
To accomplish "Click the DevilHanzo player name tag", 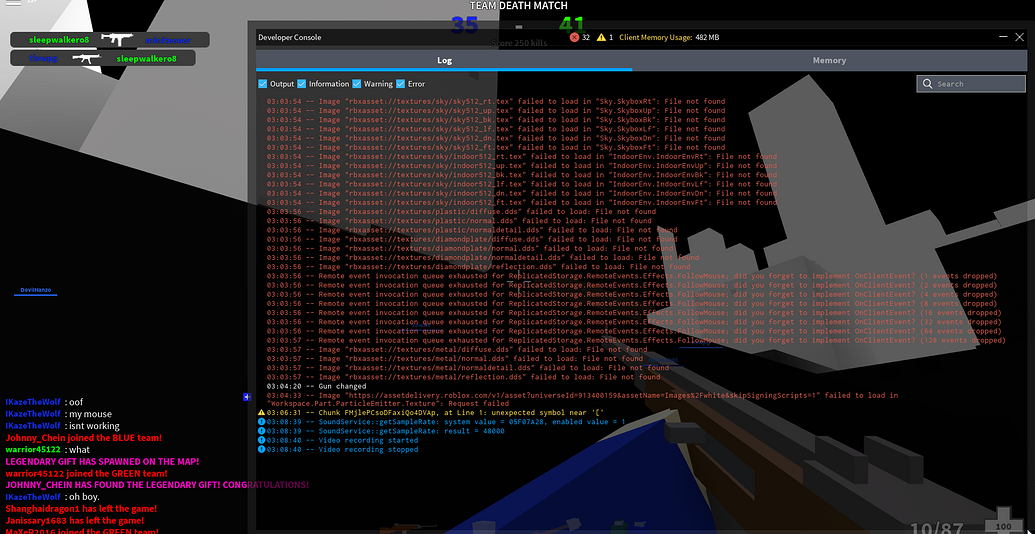I will tap(36, 290).
